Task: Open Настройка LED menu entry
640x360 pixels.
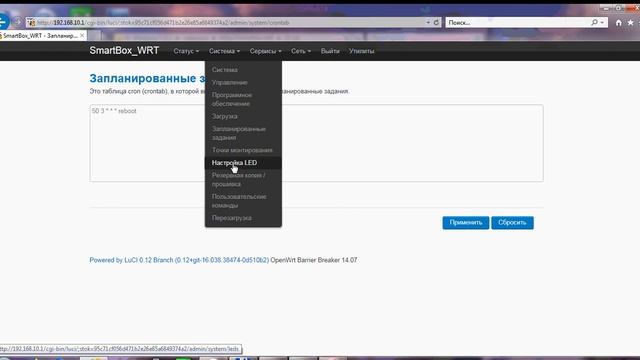Action: (243, 162)
